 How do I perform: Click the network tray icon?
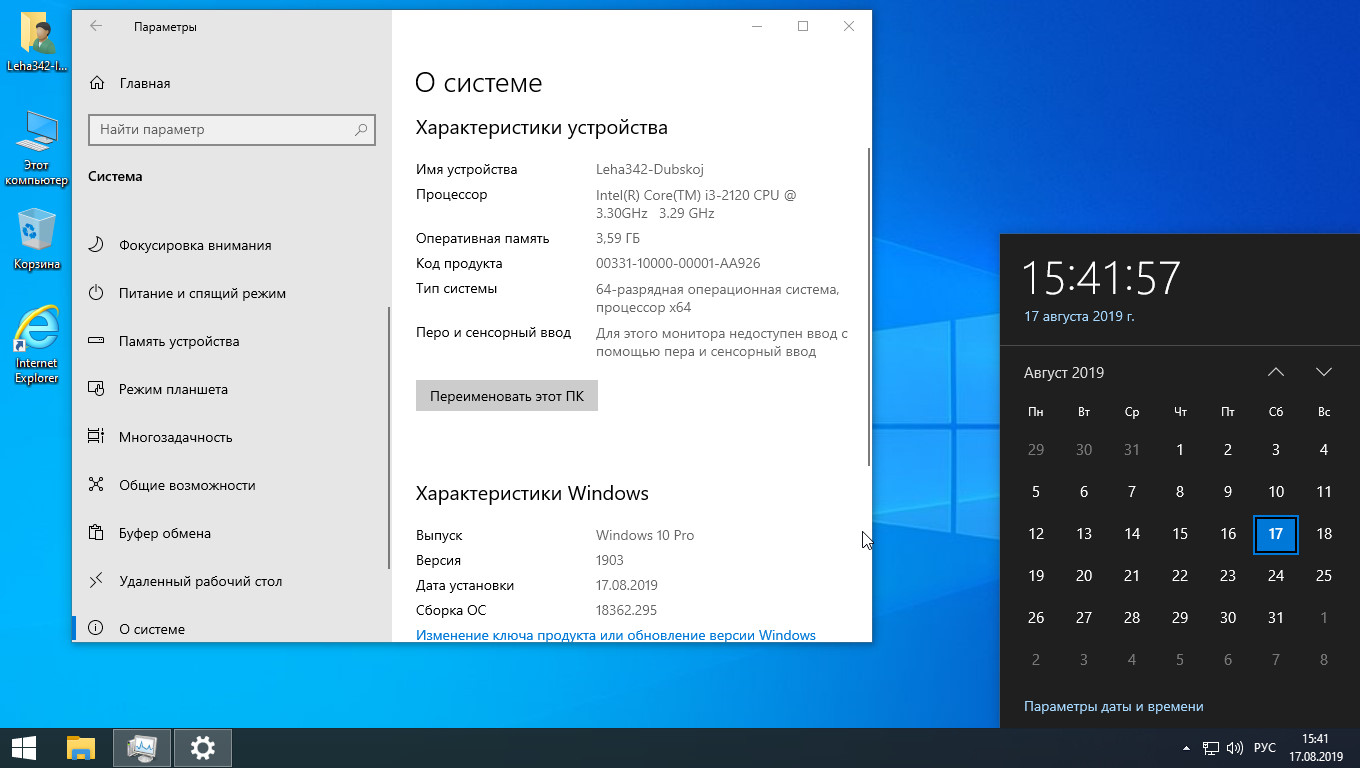1211,748
